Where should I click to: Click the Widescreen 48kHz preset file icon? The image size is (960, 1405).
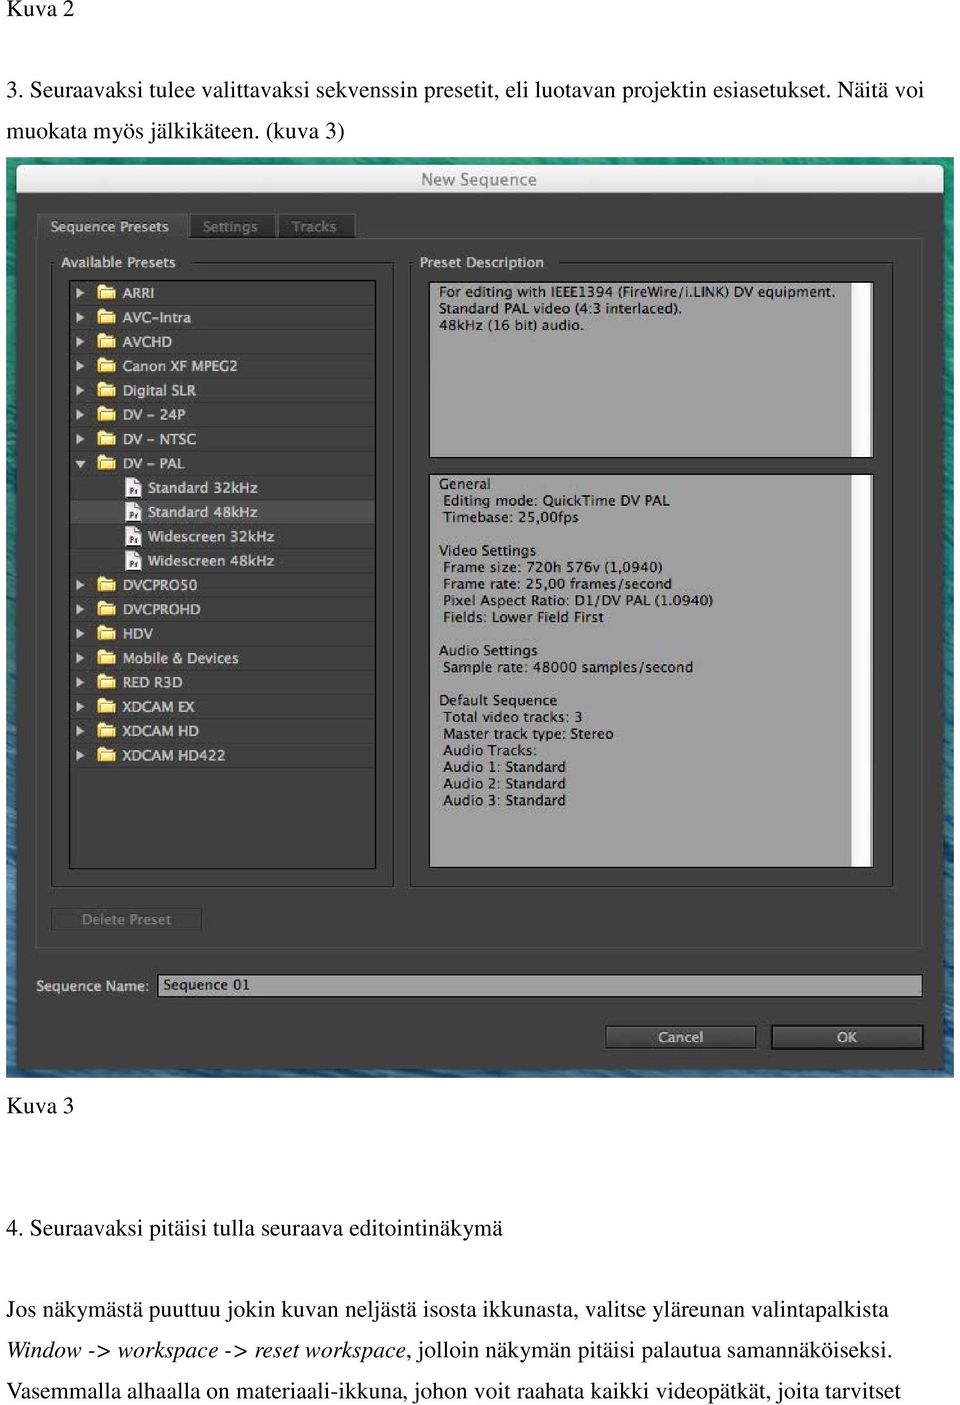[x=133, y=560]
